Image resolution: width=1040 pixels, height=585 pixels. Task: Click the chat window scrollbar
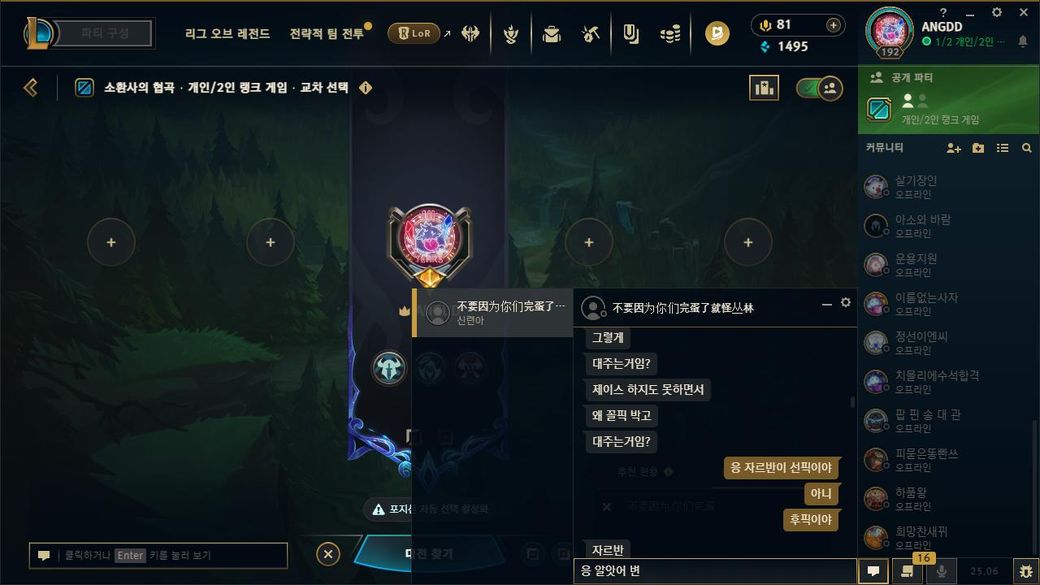(852, 402)
